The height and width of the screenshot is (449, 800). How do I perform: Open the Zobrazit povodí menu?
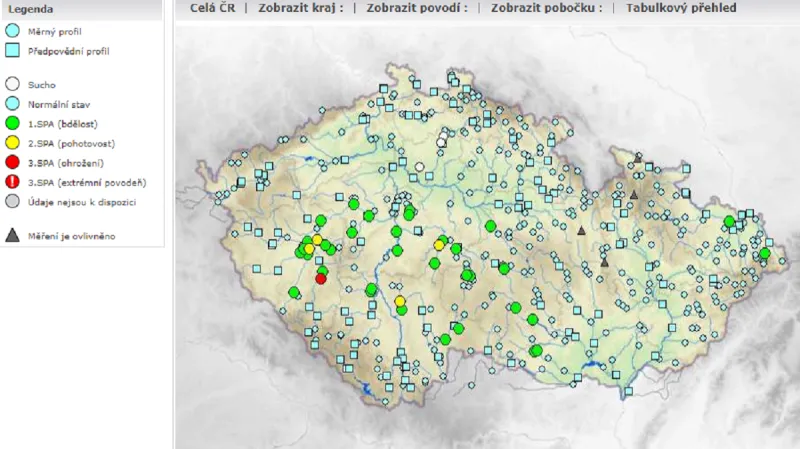pos(417,8)
